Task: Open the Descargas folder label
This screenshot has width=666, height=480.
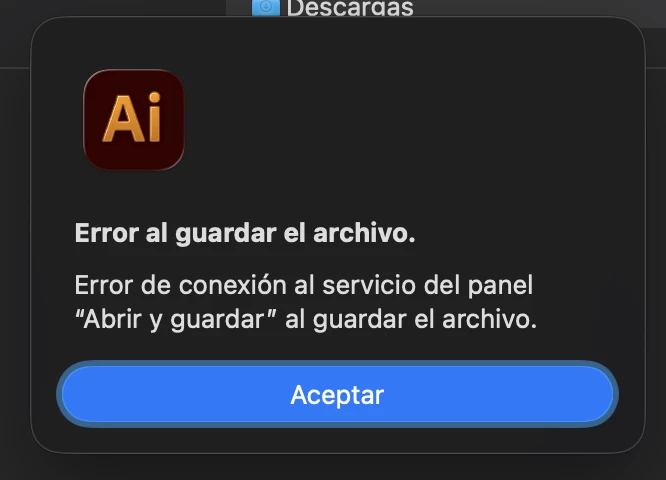Action: click(x=350, y=8)
